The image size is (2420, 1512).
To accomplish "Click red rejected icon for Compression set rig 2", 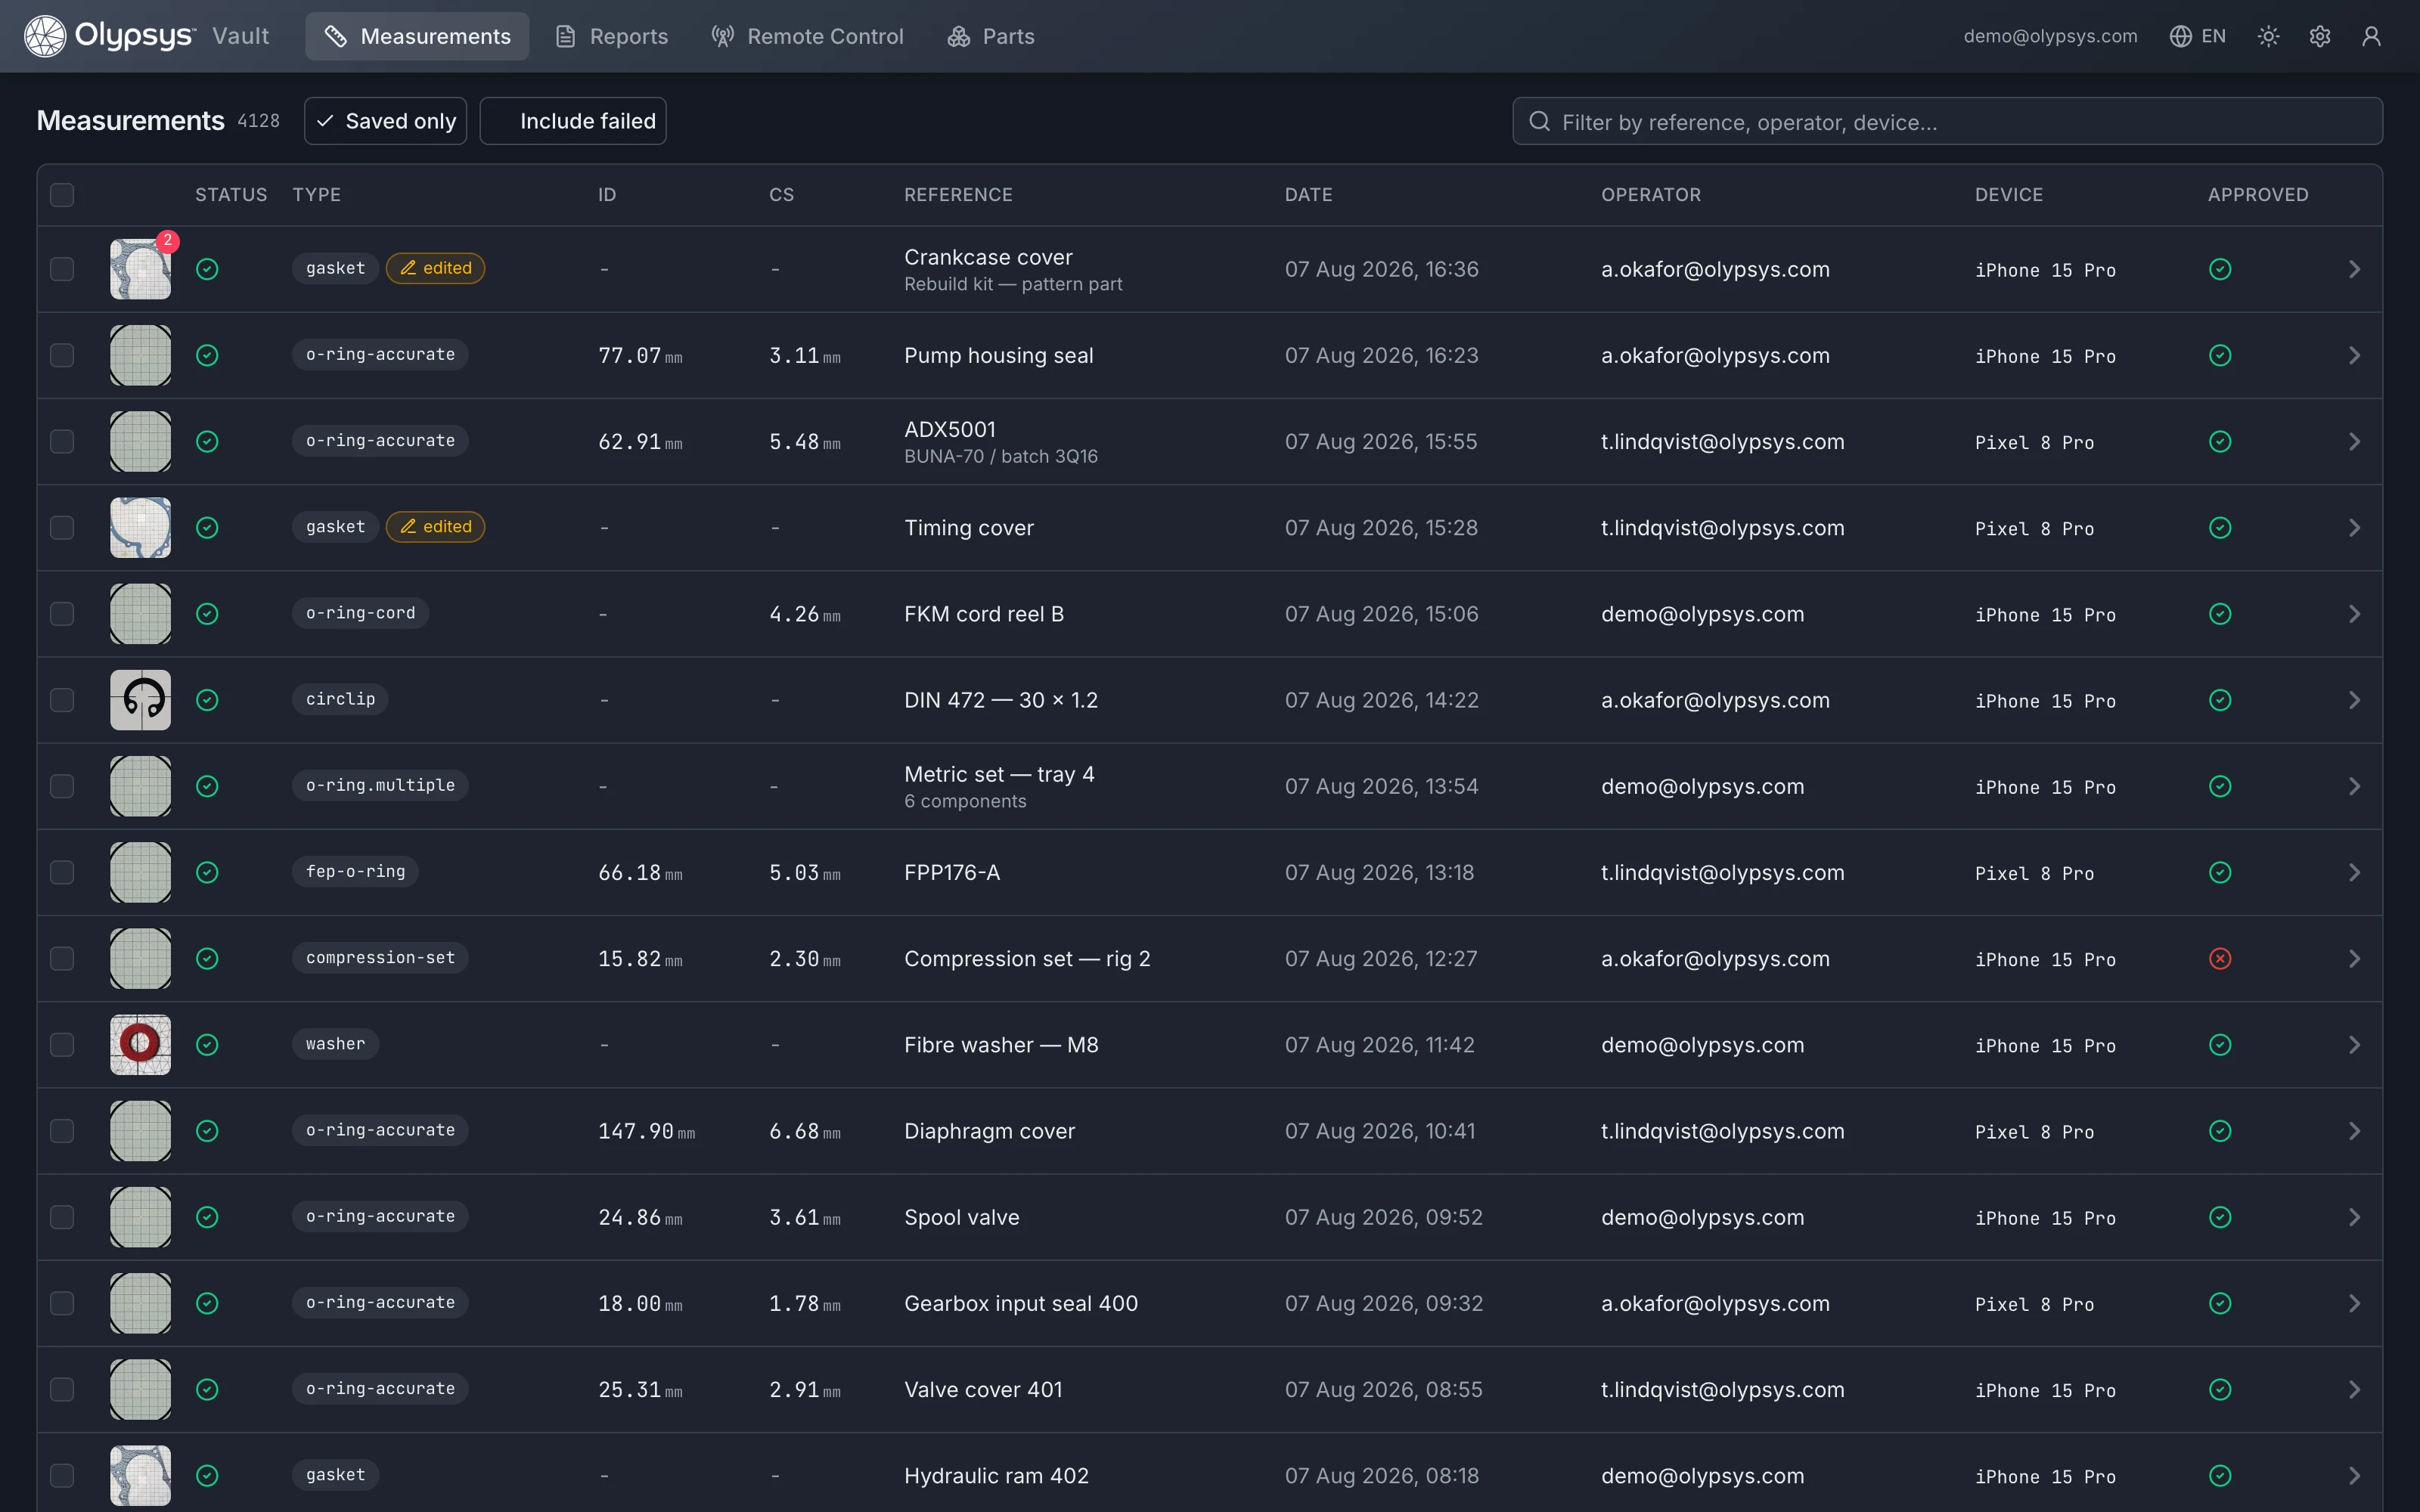I will pos(2220,958).
